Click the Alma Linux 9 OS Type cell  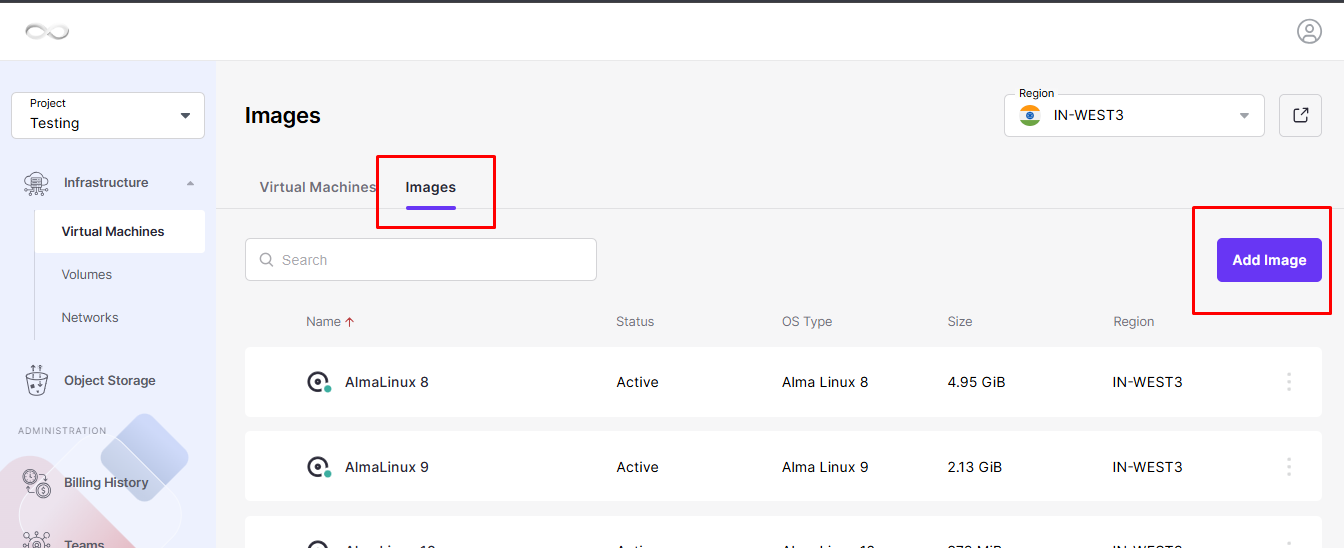point(825,467)
